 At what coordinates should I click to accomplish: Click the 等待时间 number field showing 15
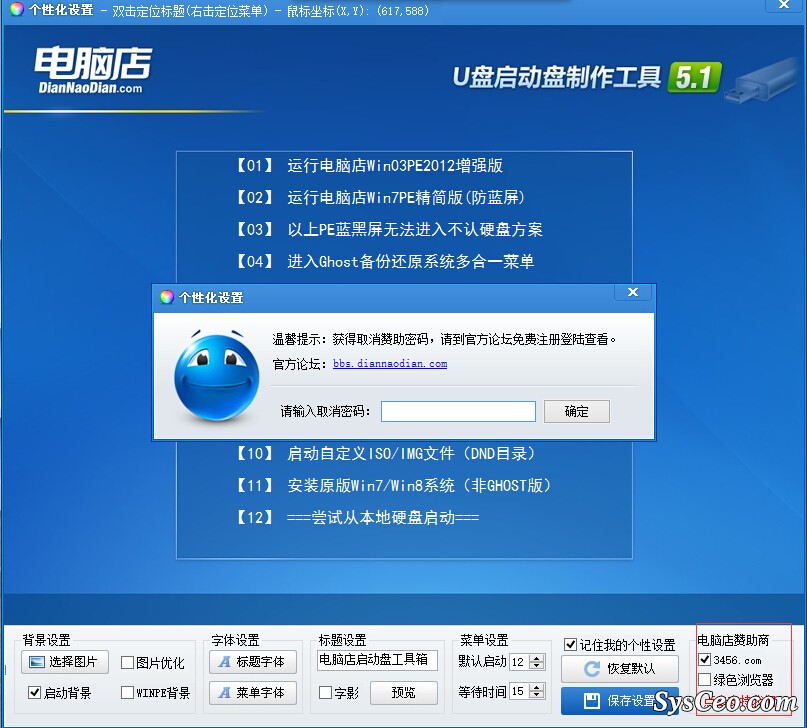click(519, 691)
